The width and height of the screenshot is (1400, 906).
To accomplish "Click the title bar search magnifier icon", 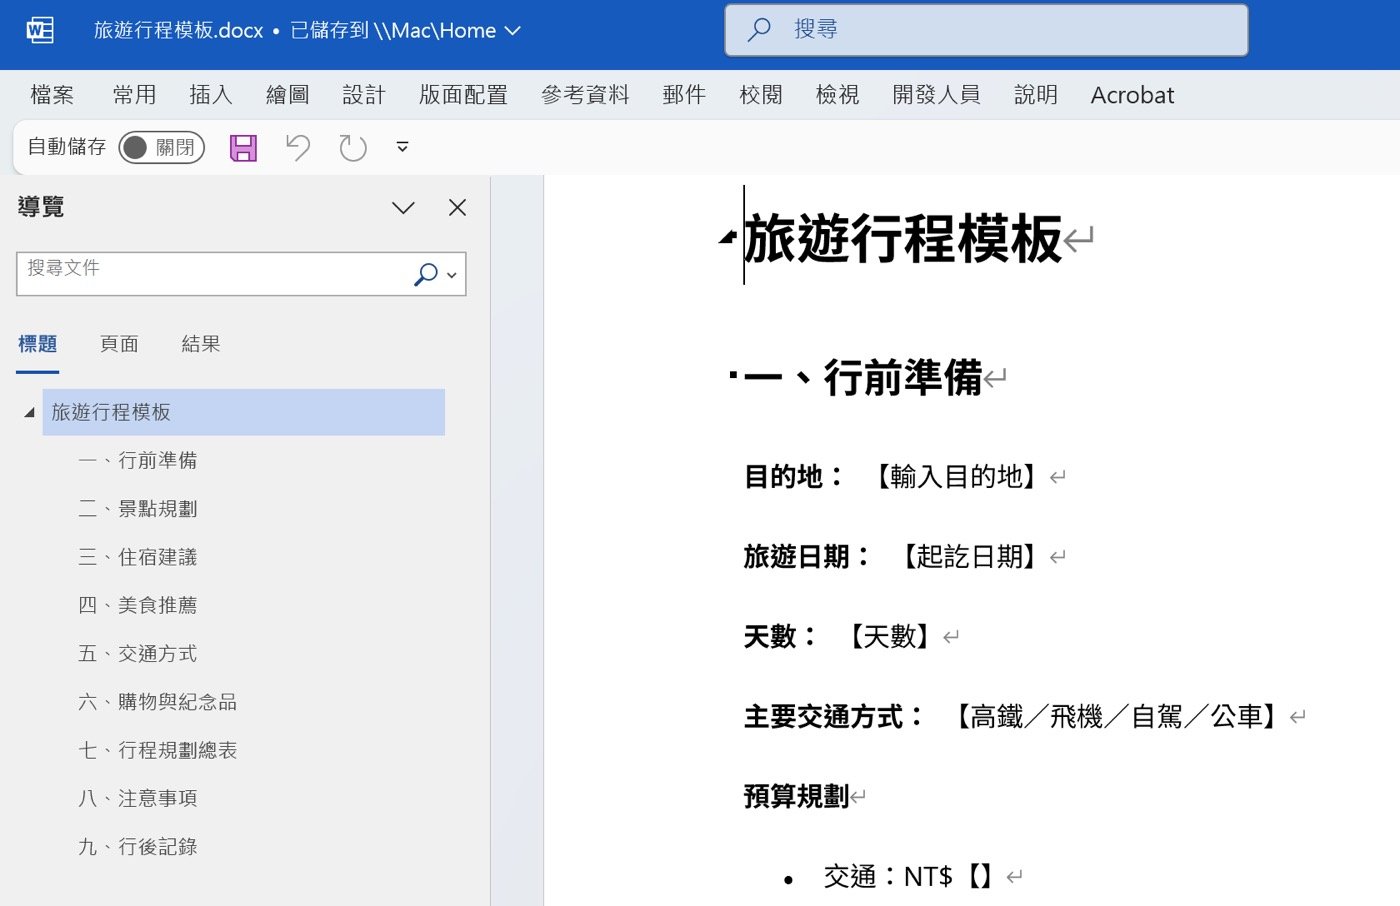I will pyautogui.click(x=760, y=30).
